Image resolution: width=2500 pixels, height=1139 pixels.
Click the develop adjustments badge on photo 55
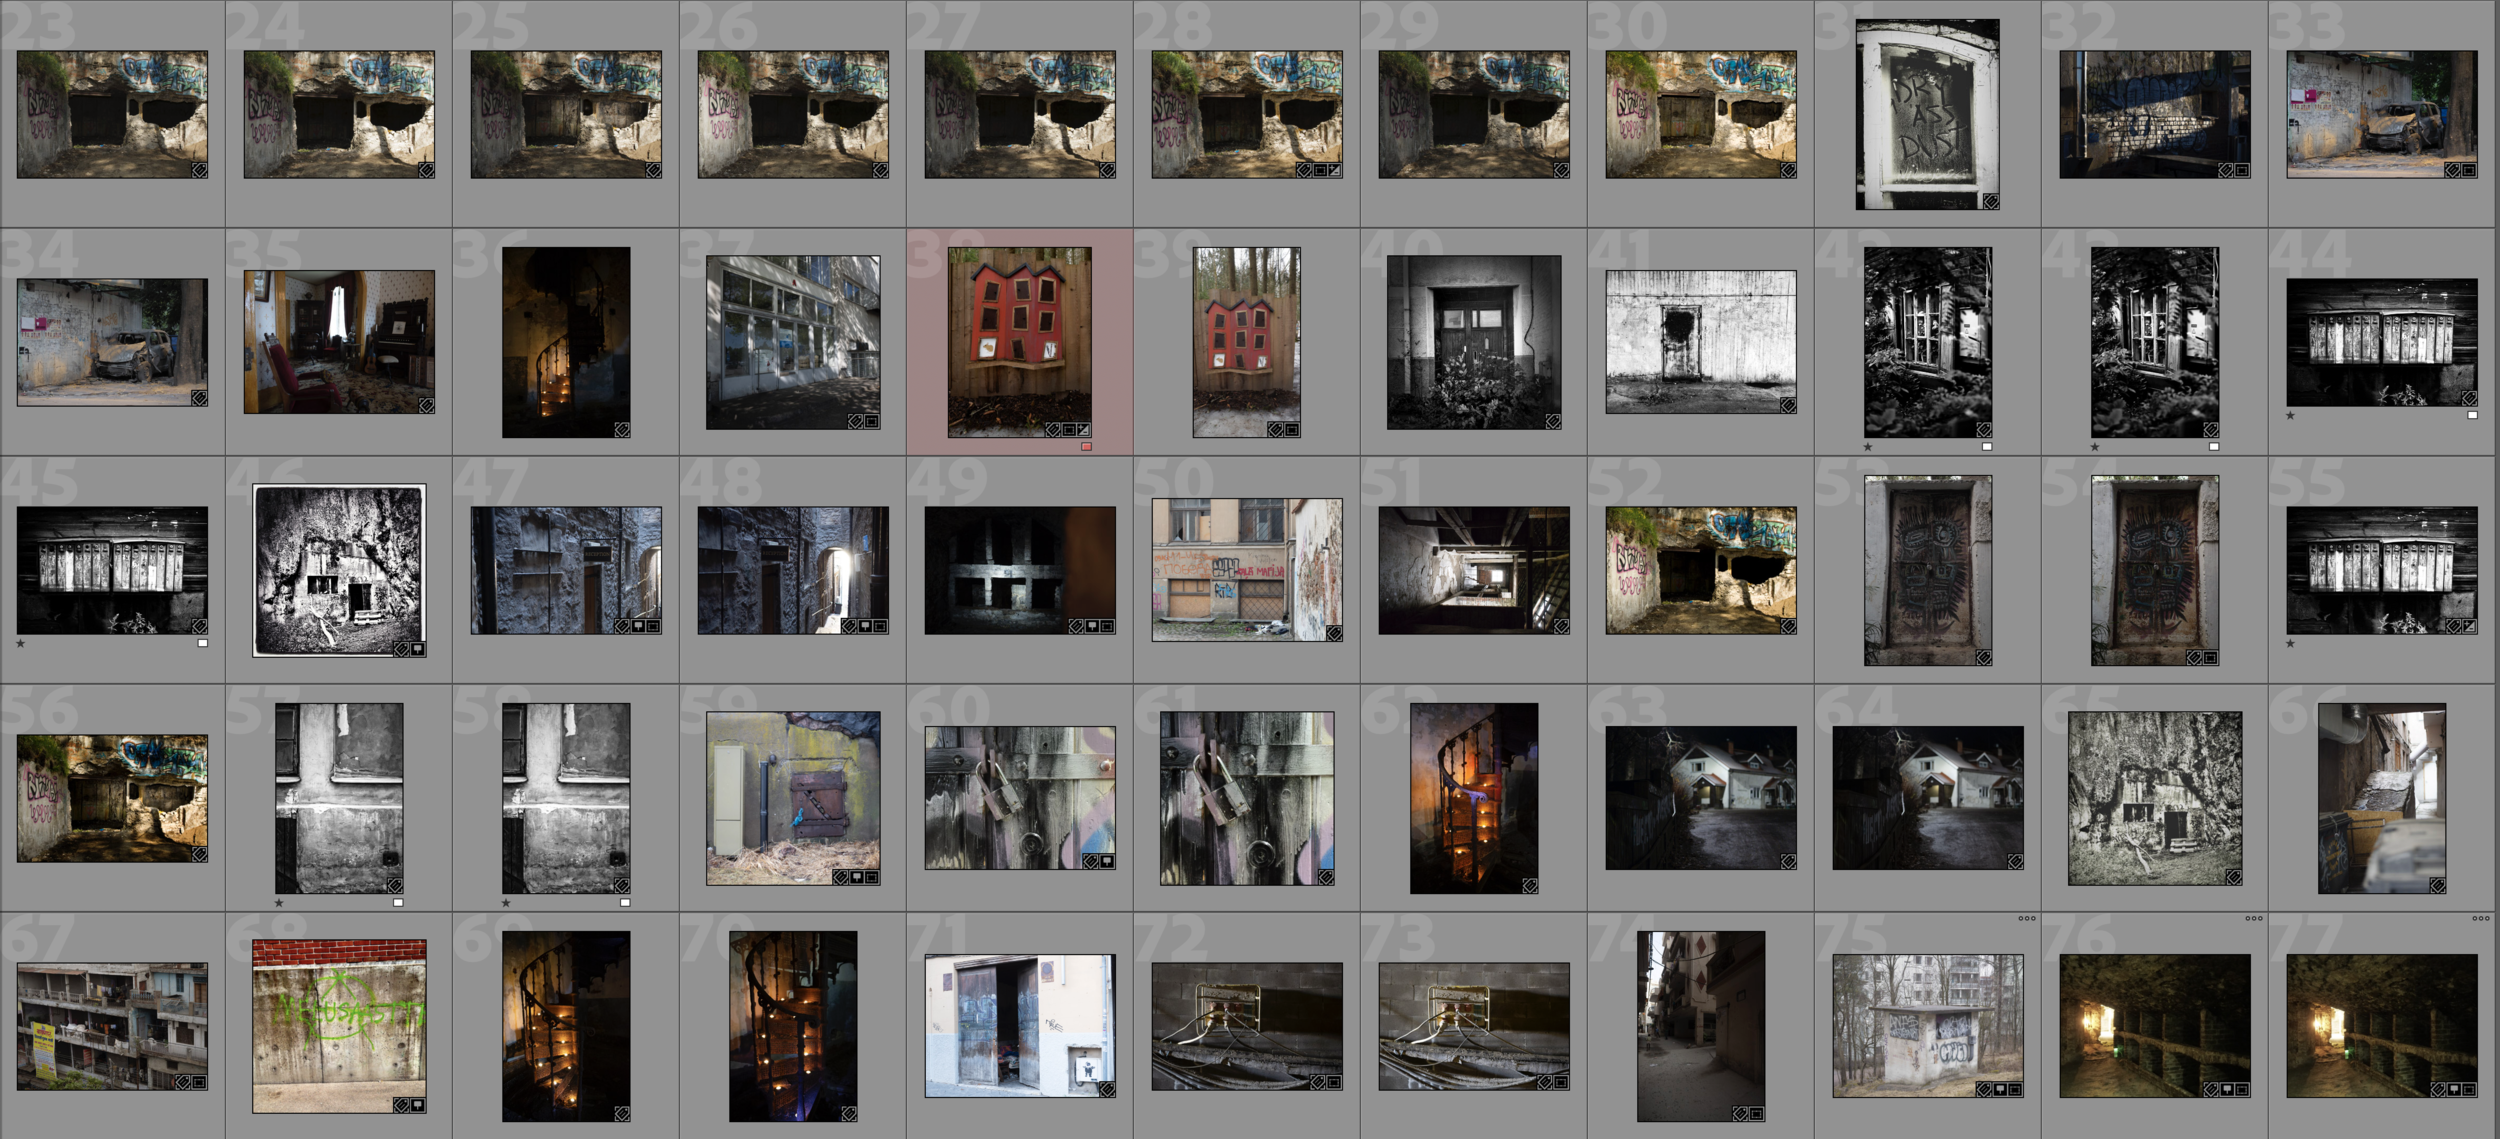2470,626
